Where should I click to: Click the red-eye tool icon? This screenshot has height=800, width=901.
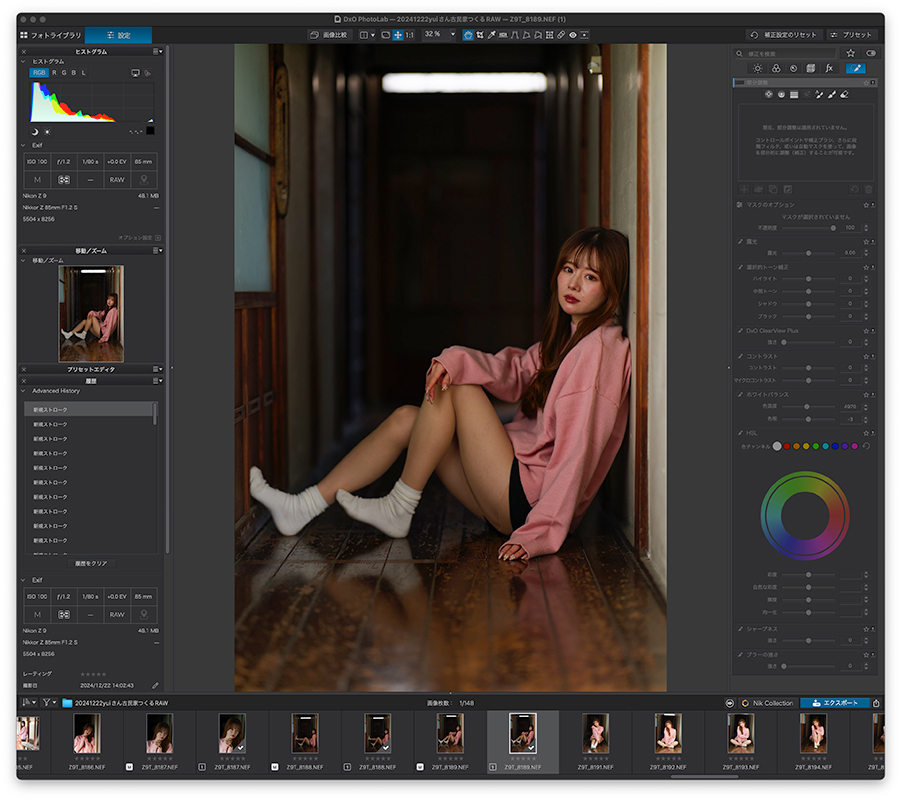coord(573,35)
